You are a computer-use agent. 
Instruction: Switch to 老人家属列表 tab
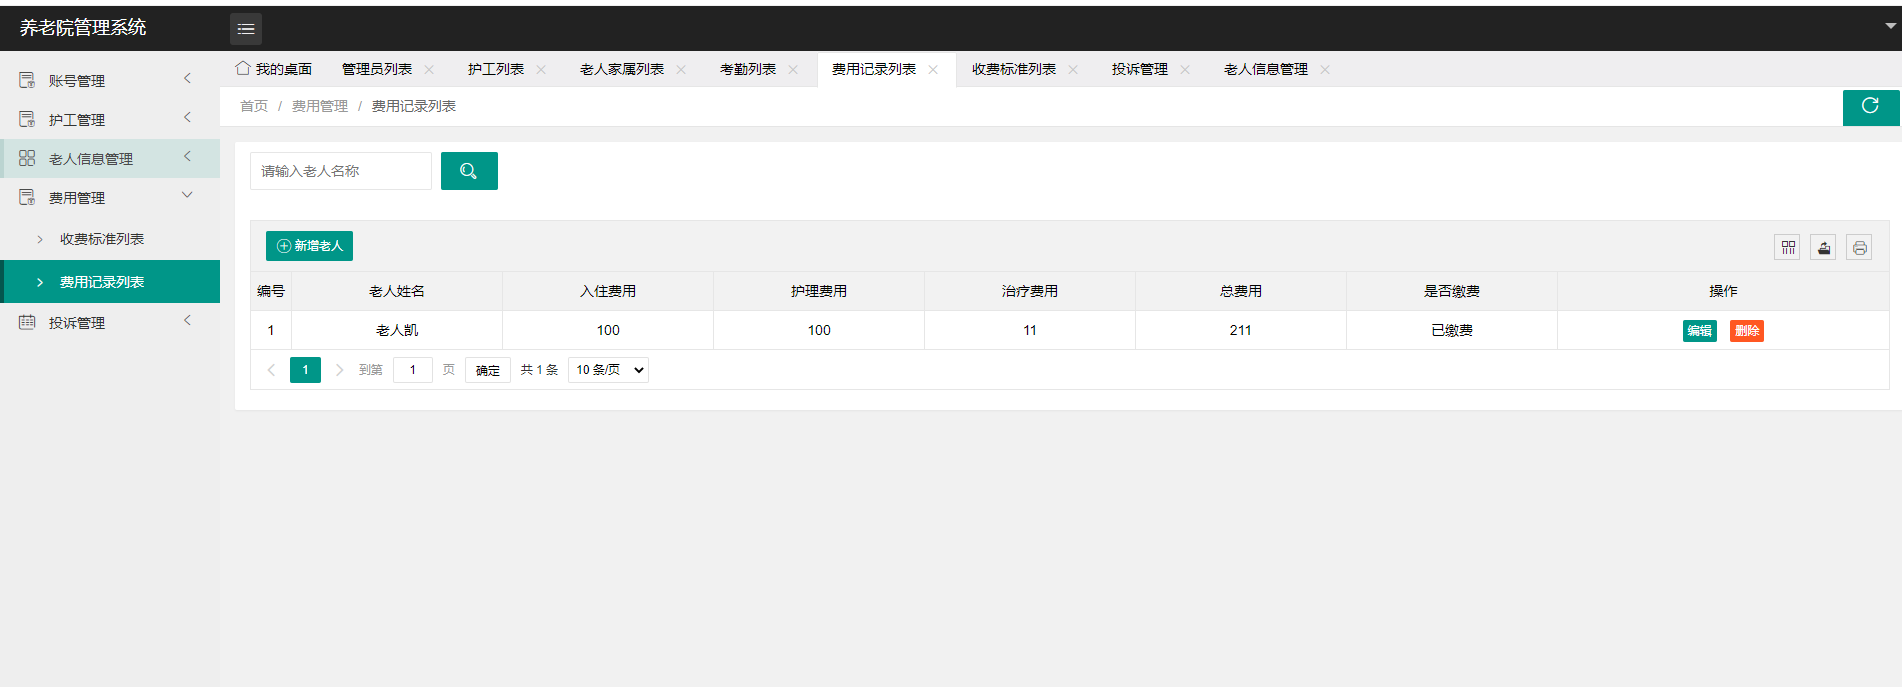click(x=622, y=69)
